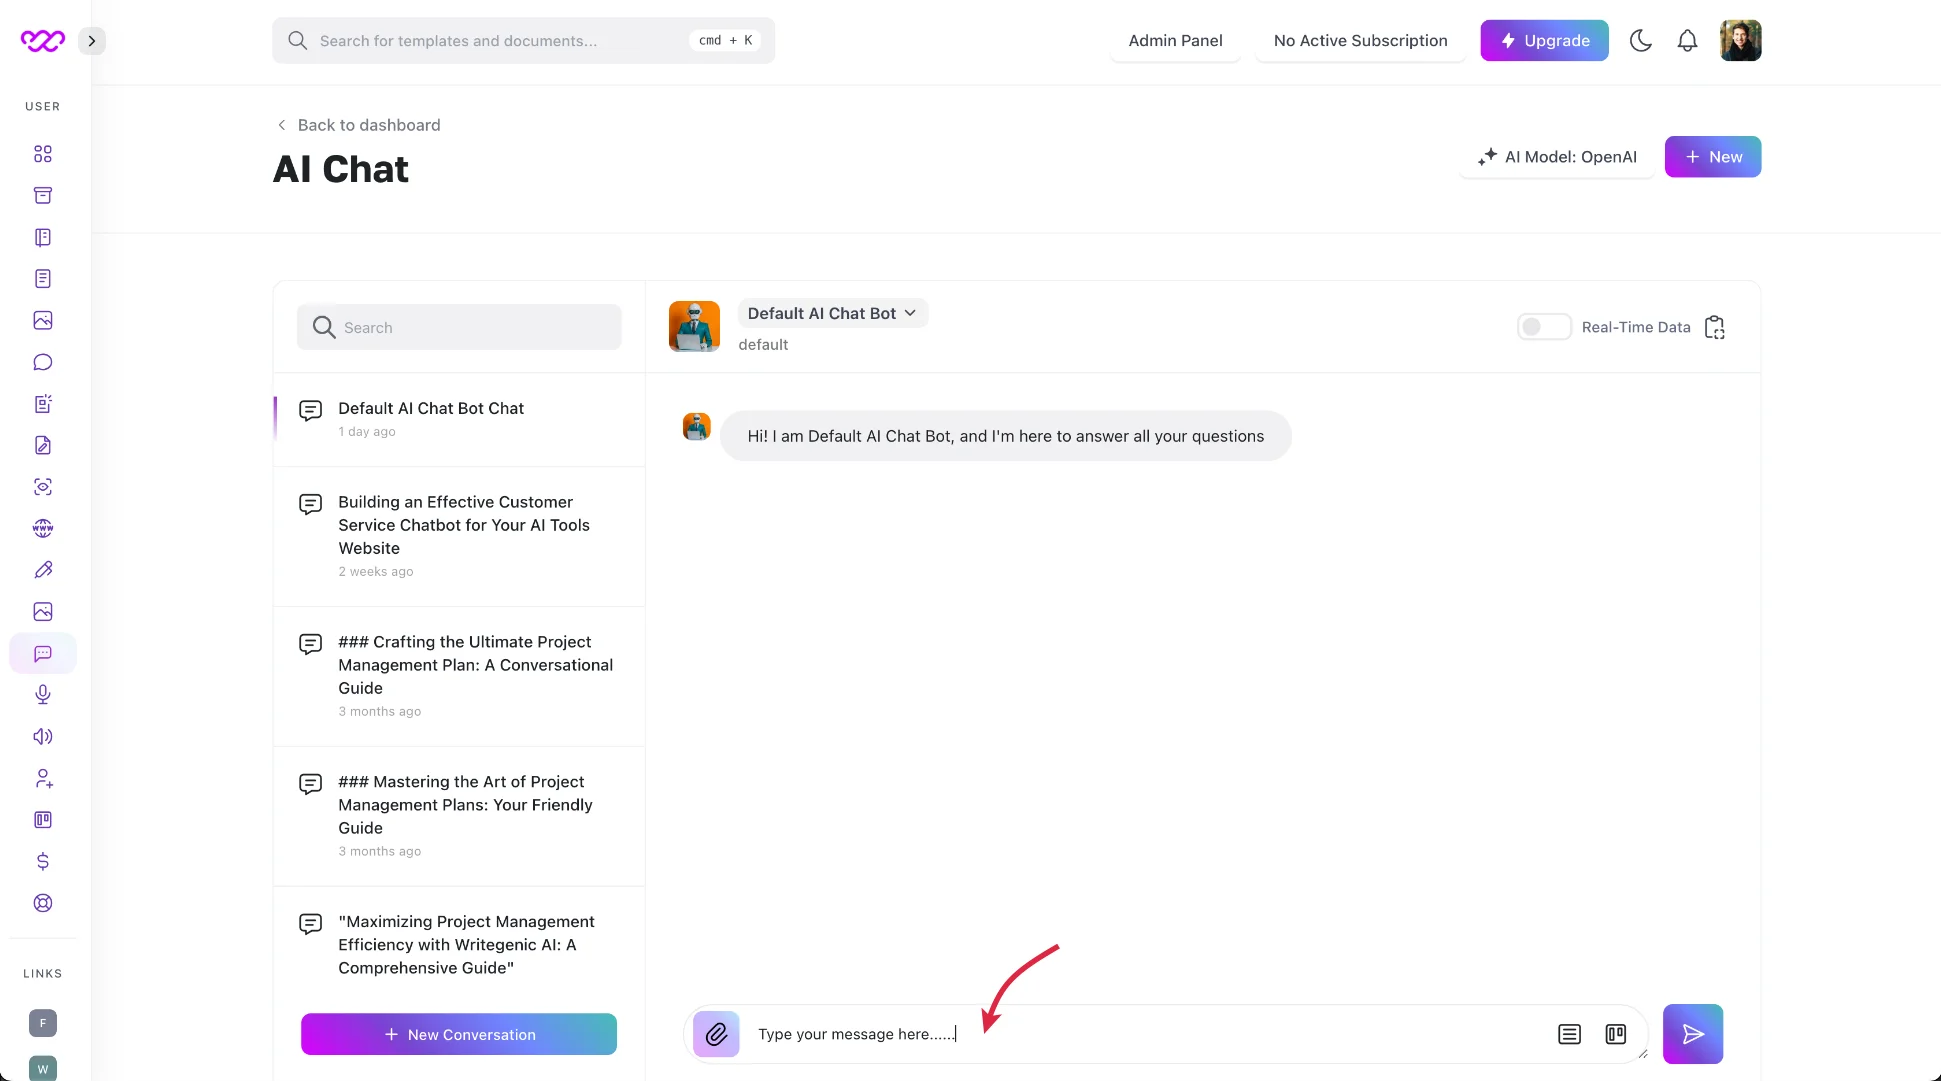Toggle the Real-Time Data switch
The height and width of the screenshot is (1081, 1941).
[x=1543, y=327]
